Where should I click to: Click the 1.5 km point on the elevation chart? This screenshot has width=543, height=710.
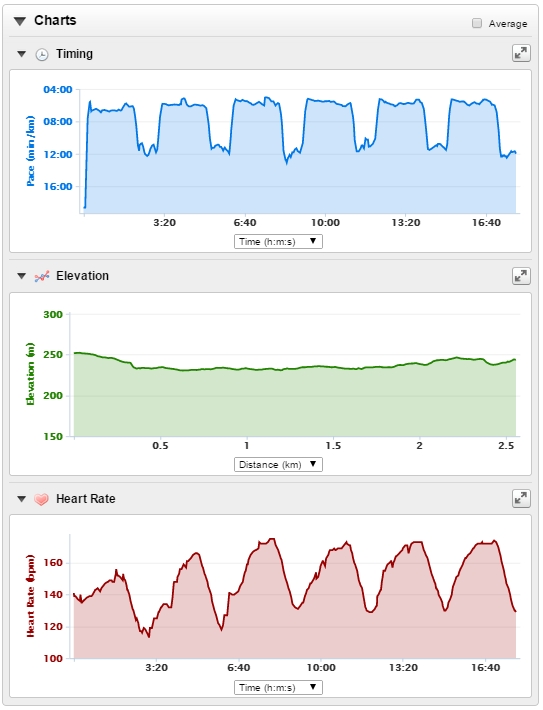pos(333,446)
